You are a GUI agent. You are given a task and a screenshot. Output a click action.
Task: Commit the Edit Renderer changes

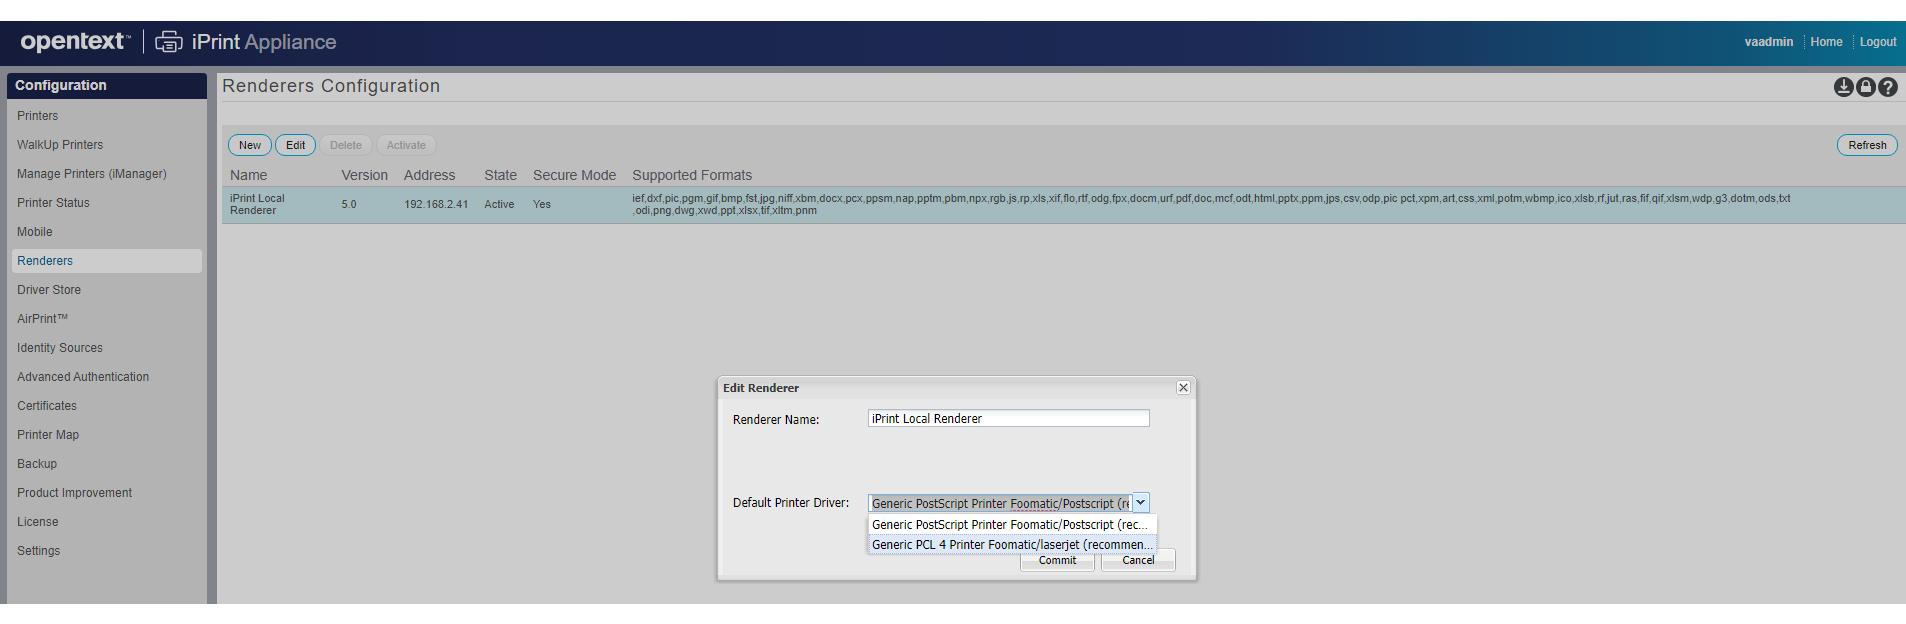click(1057, 561)
